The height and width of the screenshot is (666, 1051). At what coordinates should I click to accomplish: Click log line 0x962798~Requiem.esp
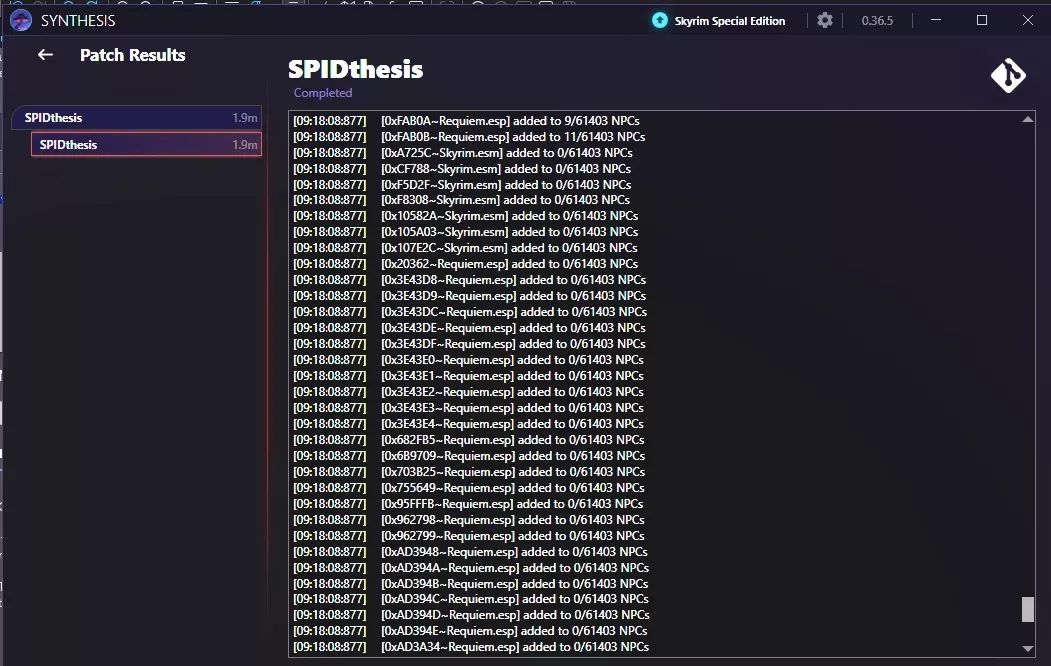pos(469,520)
